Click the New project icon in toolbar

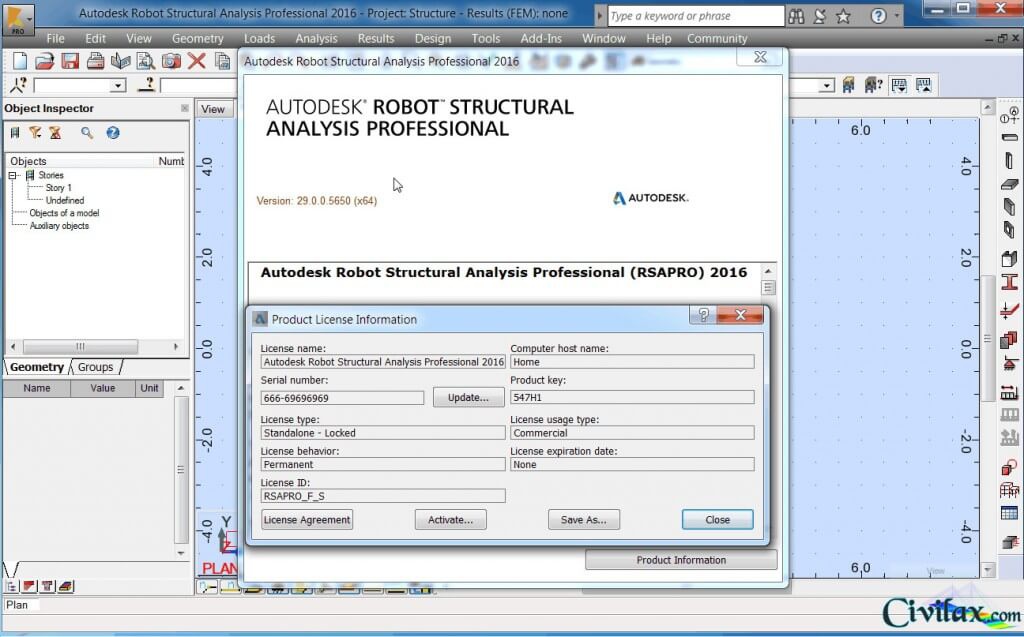[20, 61]
